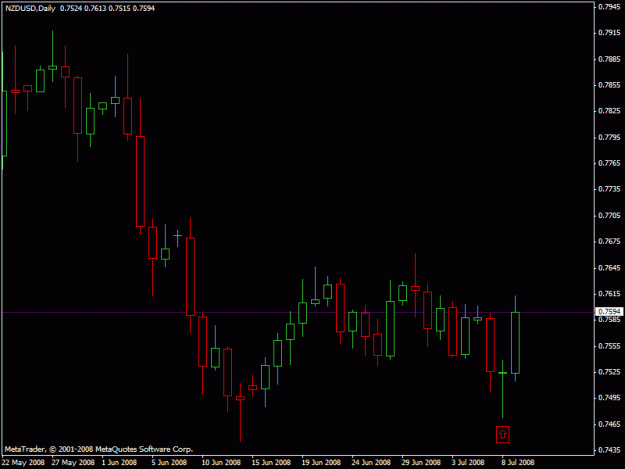This screenshot has height=469, width=625.
Task: Click the NZDUSD,Daily chart title
Action: [x=30, y=8]
